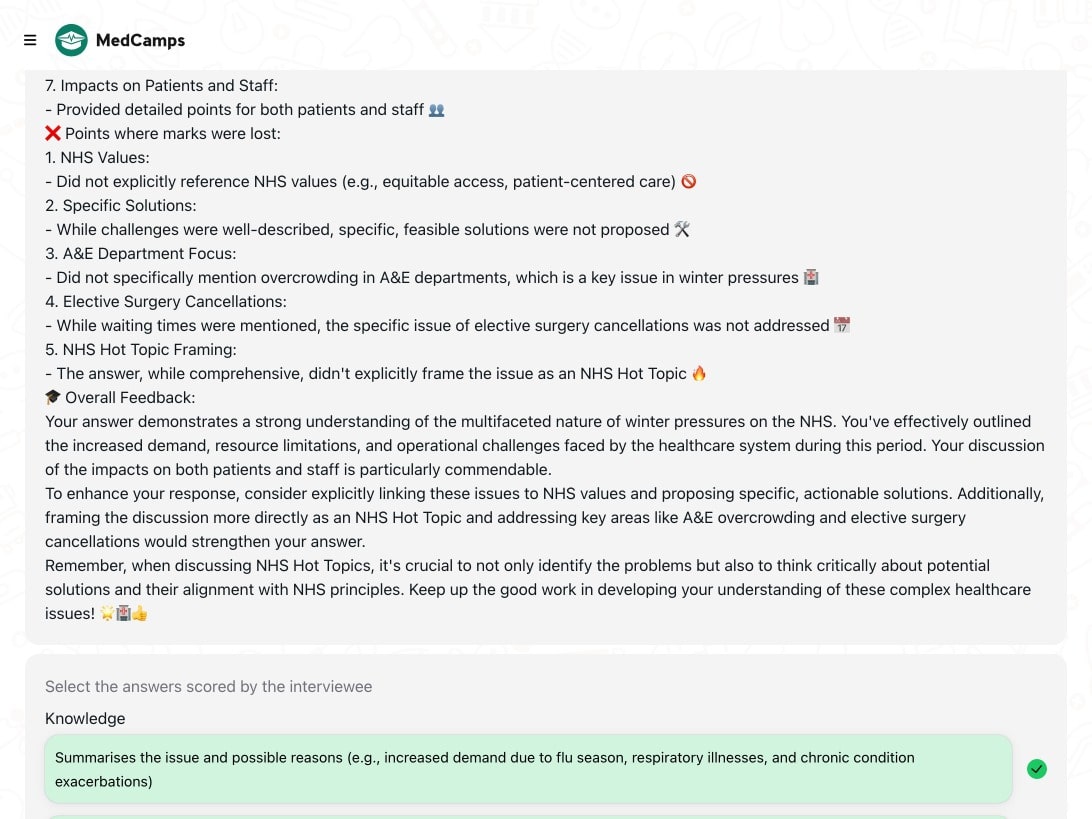Viewport: 1092px width, 819px height.
Task: Click the two people emoji after patients and staff
Action: (x=436, y=110)
